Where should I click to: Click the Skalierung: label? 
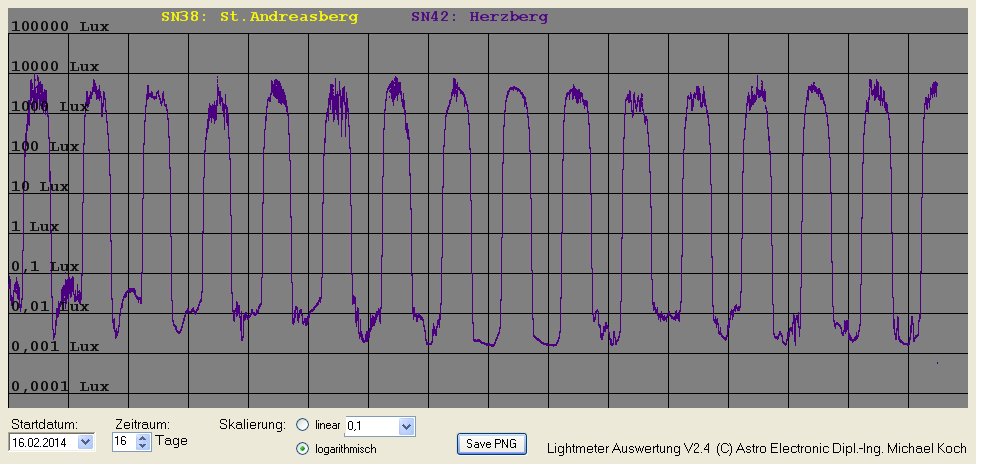pyautogui.click(x=252, y=425)
